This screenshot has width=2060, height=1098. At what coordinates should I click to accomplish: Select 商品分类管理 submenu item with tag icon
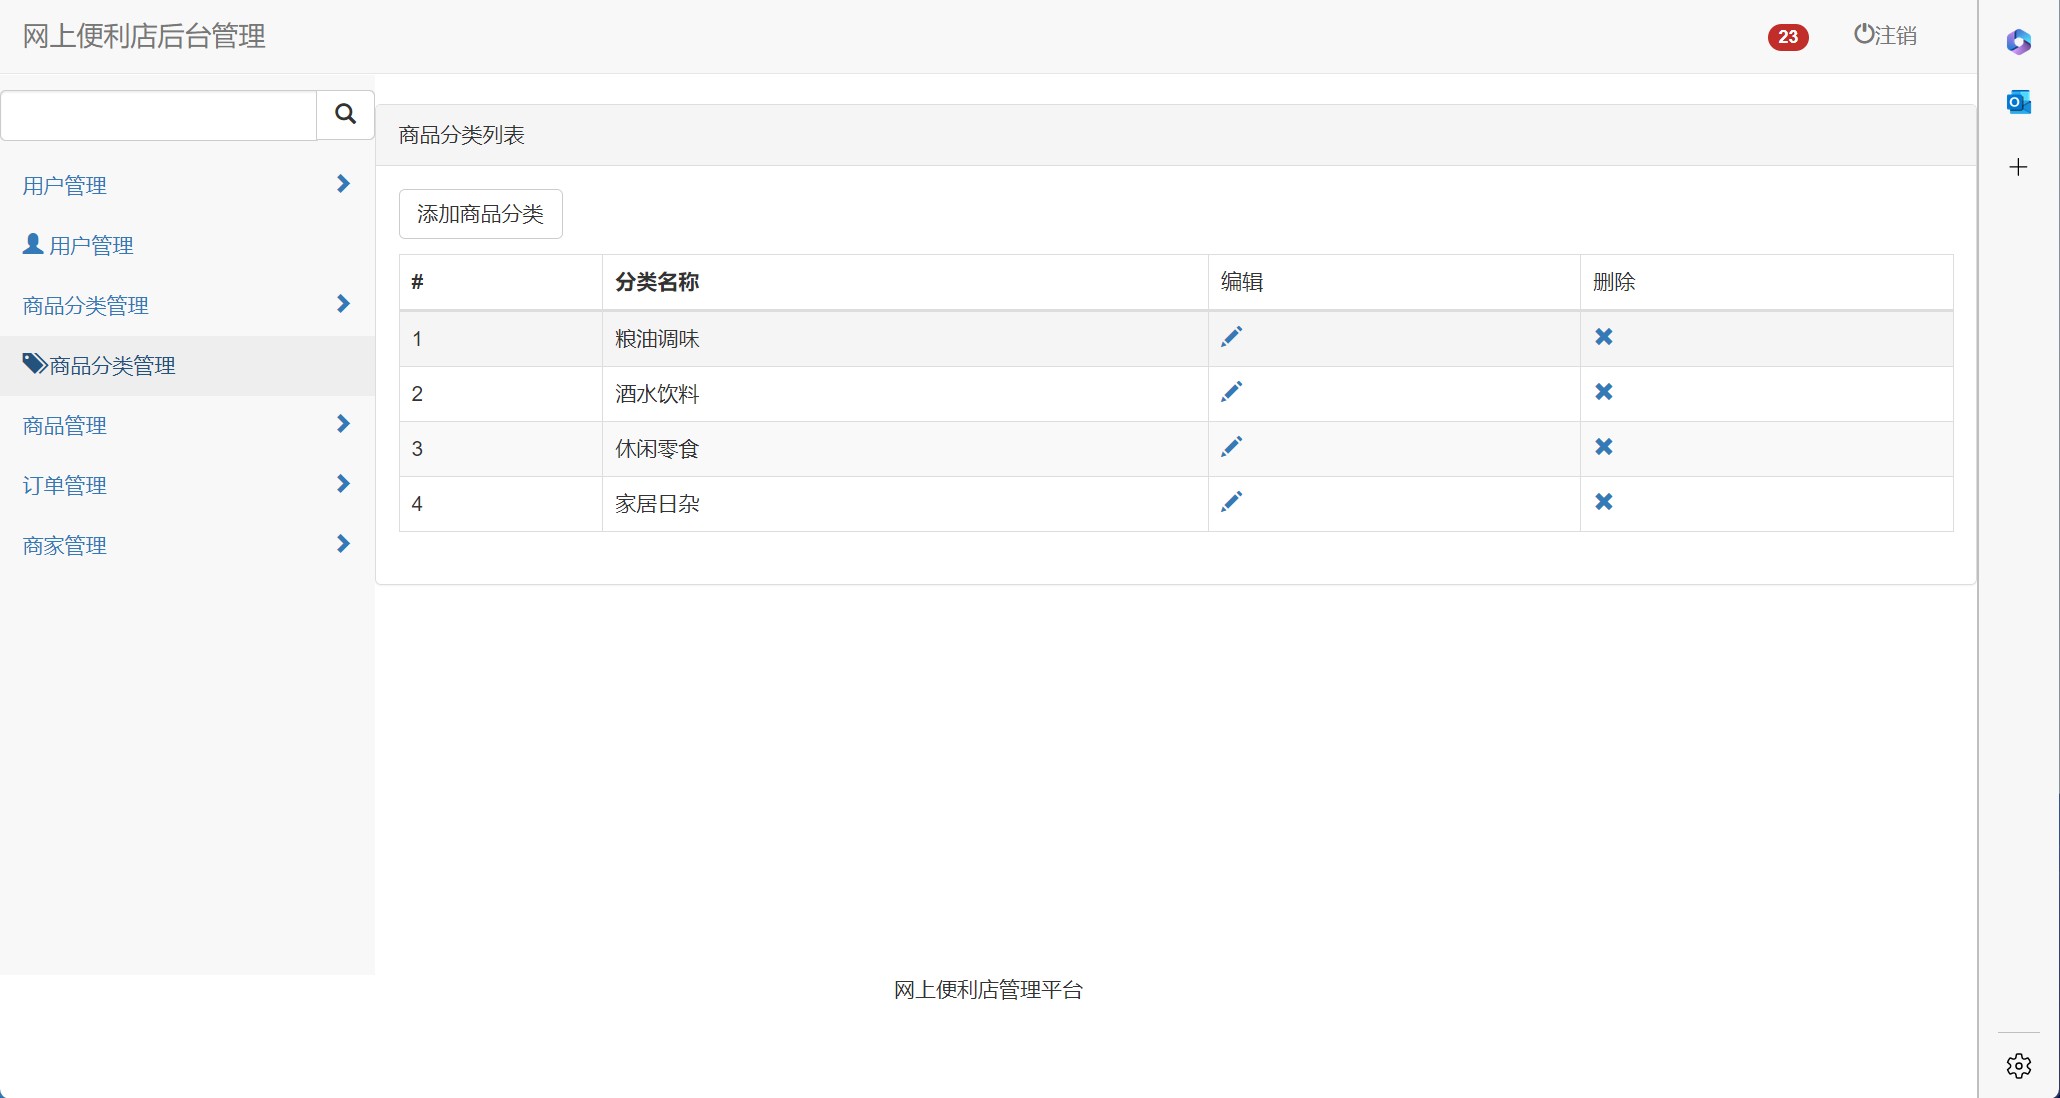pos(100,366)
